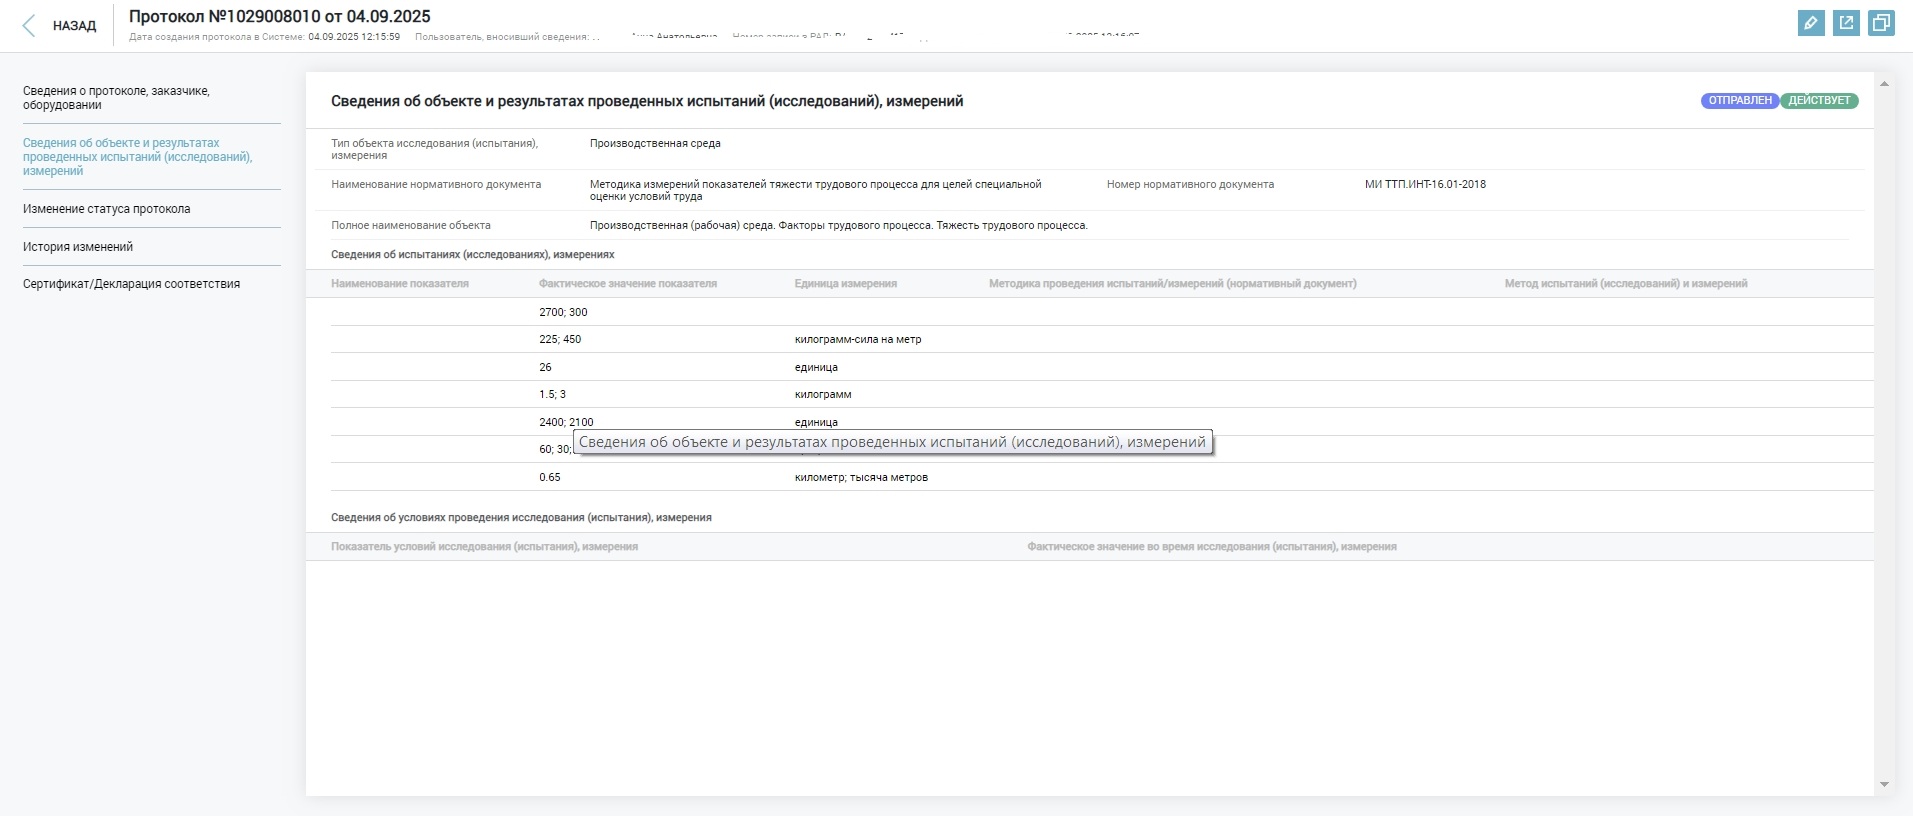Click 'Единица измерения' column header
The width and height of the screenshot is (1913, 816).
click(x=846, y=284)
